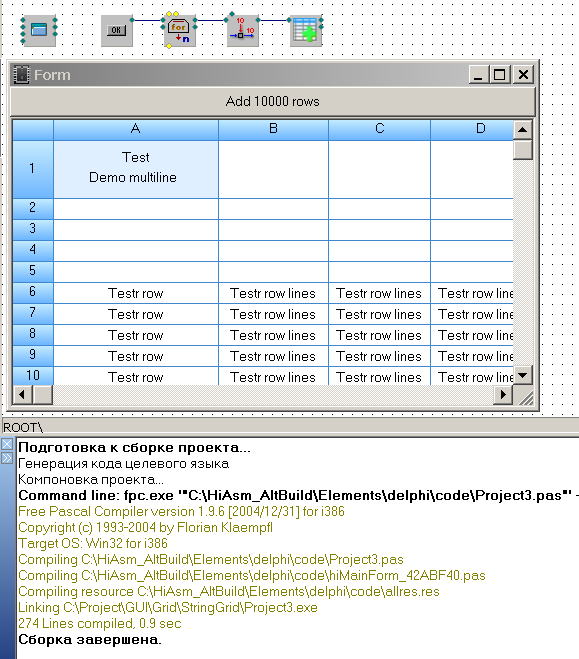This screenshot has width=579, height=659.
Task: Click horizontal scrollbar left arrow
Action: tap(23, 395)
